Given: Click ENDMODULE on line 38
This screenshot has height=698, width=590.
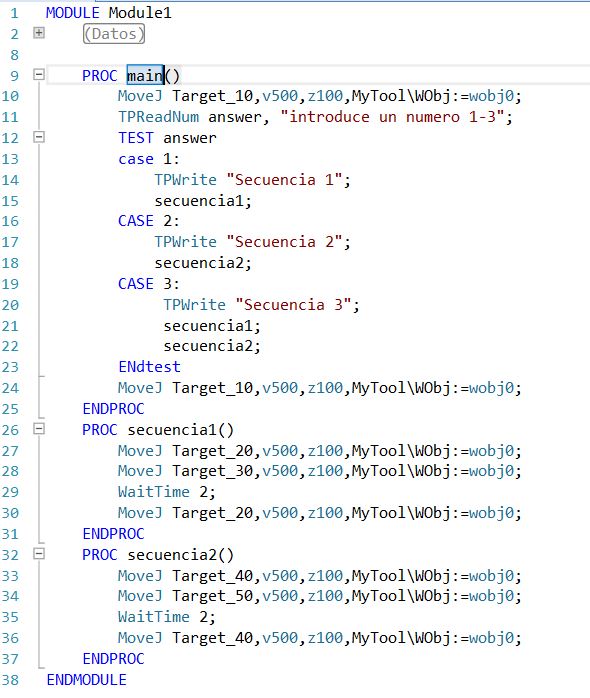Looking at the screenshot, I should 86,680.
